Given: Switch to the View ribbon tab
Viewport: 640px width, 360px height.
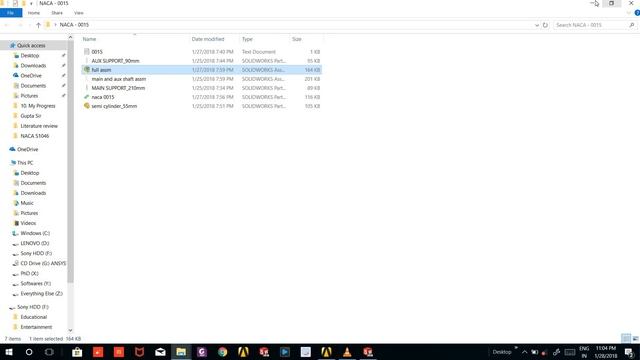Looking at the screenshot, I should click(x=79, y=13).
